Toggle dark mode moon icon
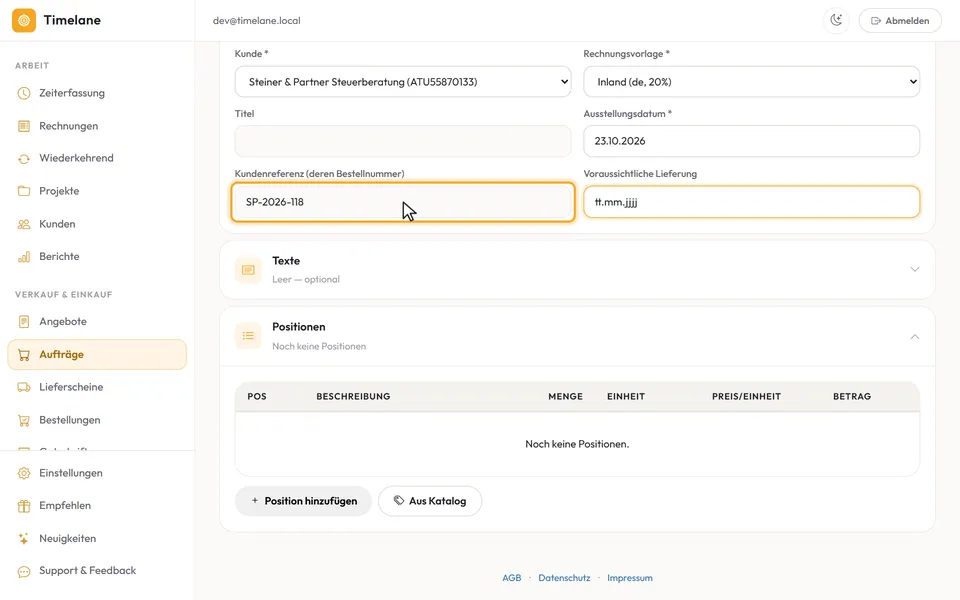Image resolution: width=960 pixels, height=600 pixels. tap(836, 20)
